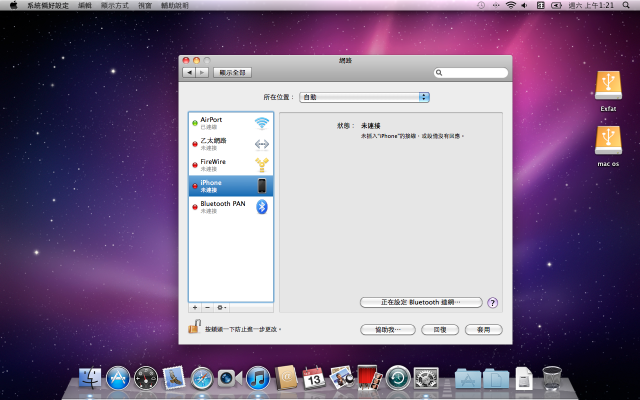Open iChat camera app from the Dock
640x400 pixels.
pyautogui.click(x=230, y=378)
